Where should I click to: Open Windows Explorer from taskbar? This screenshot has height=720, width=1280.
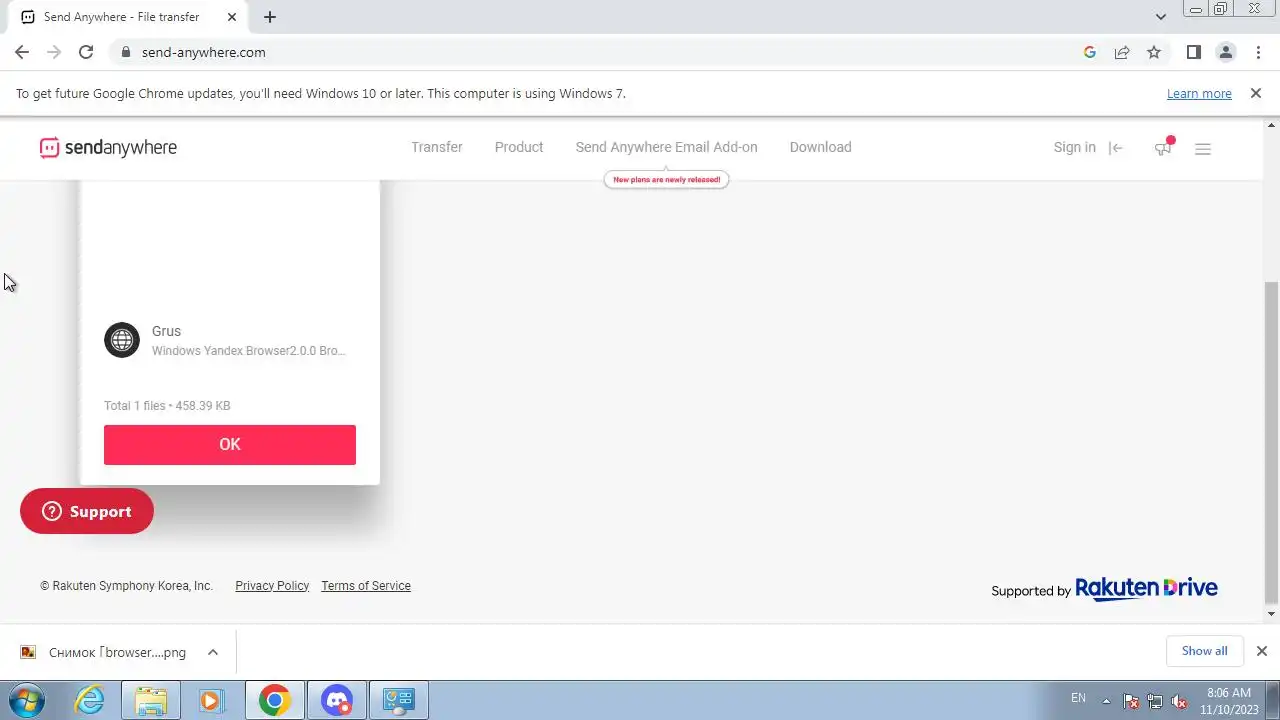click(x=151, y=700)
